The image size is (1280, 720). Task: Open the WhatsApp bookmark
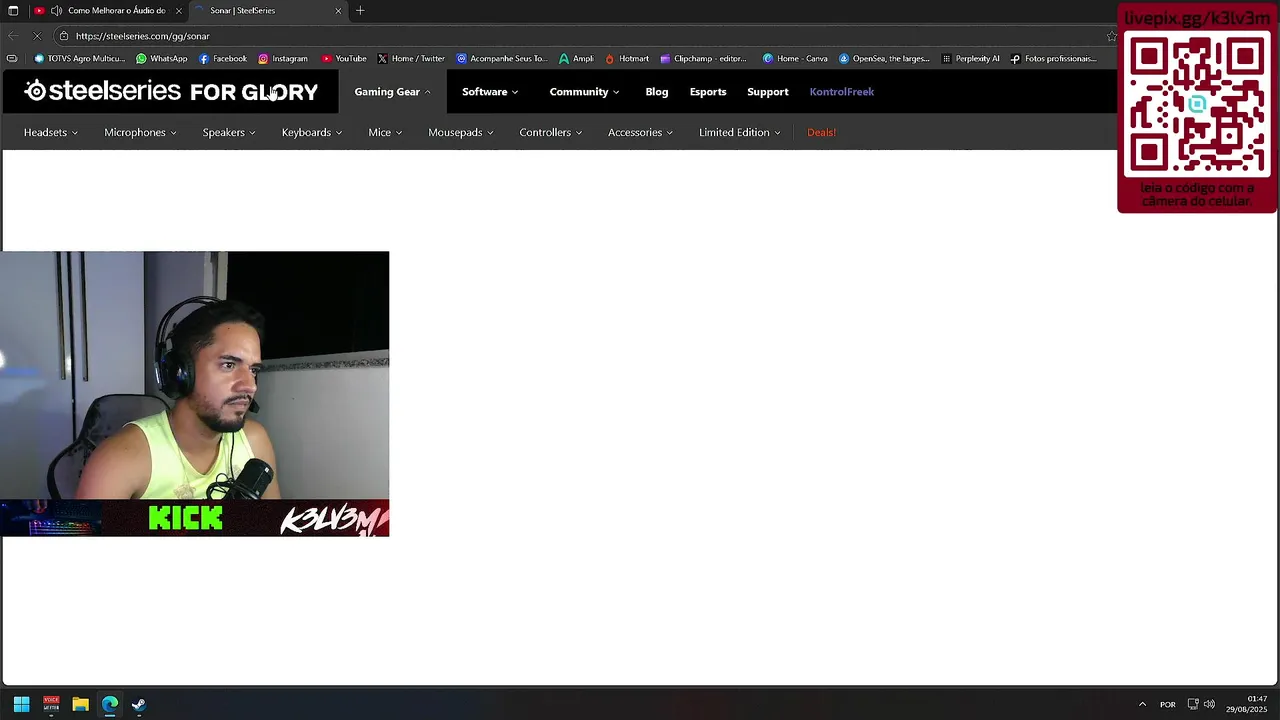click(x=162, y=58)
